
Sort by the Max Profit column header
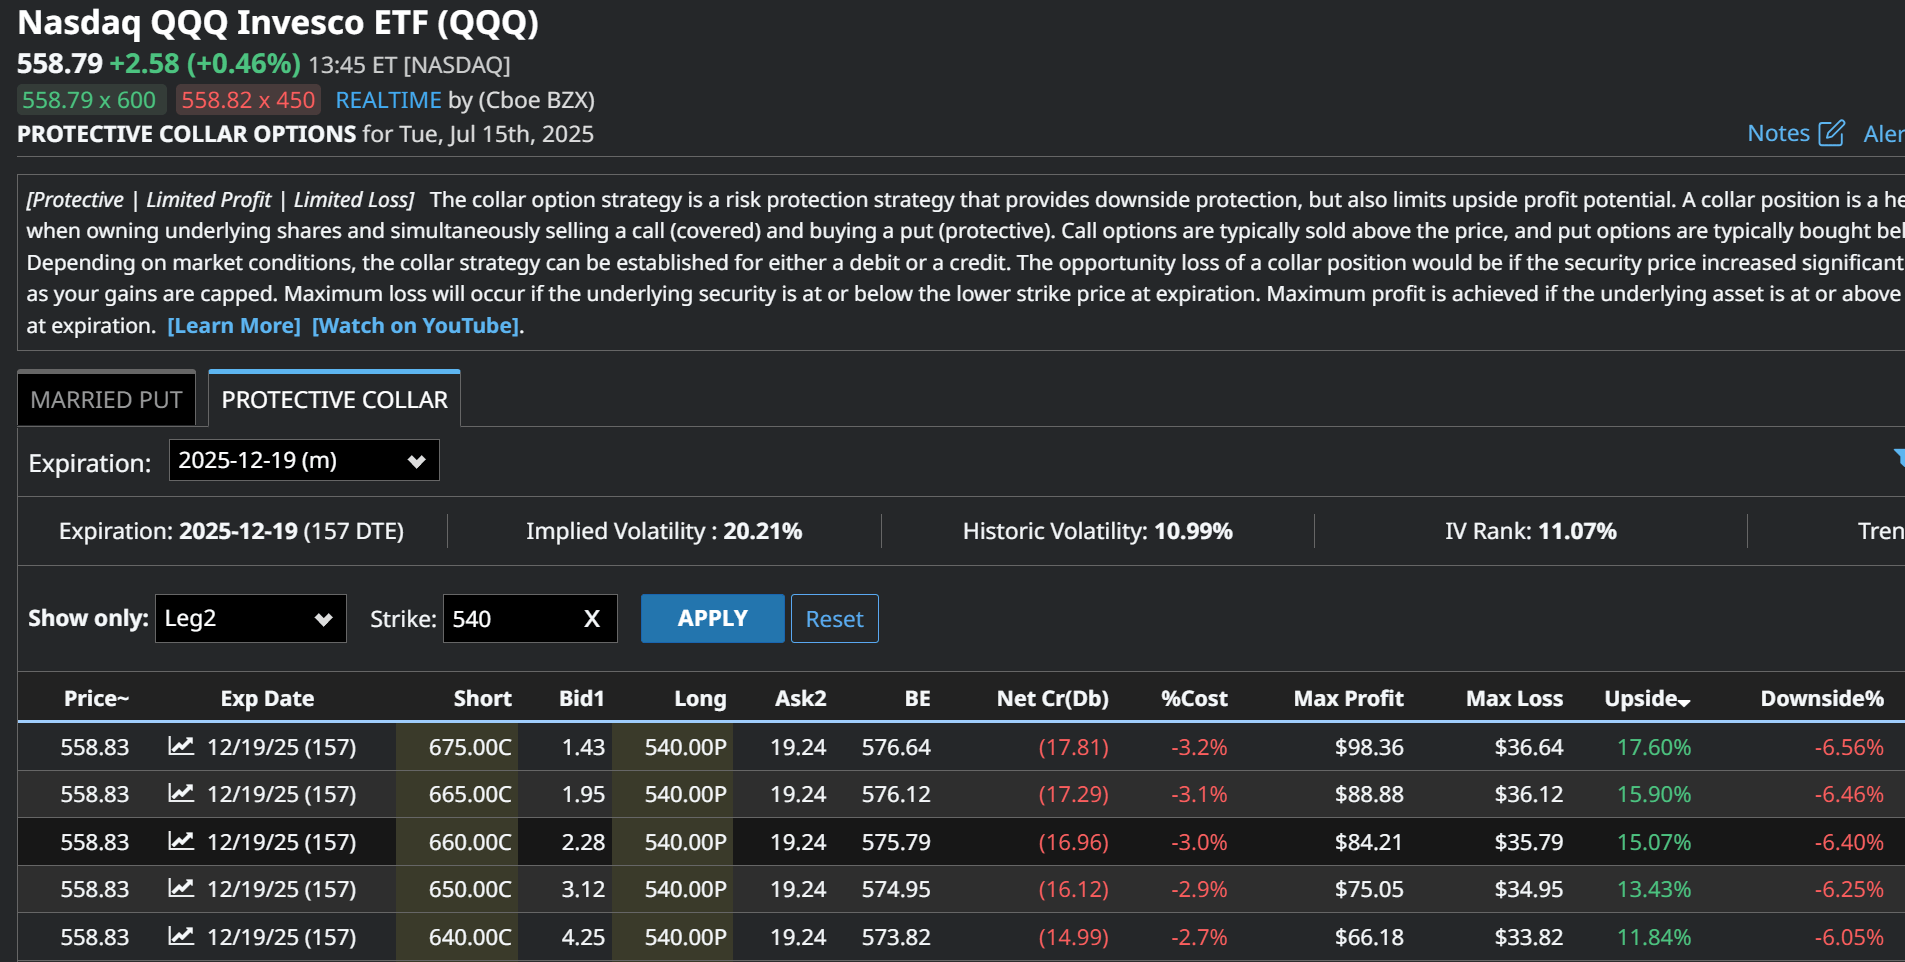pos(1348,699)
